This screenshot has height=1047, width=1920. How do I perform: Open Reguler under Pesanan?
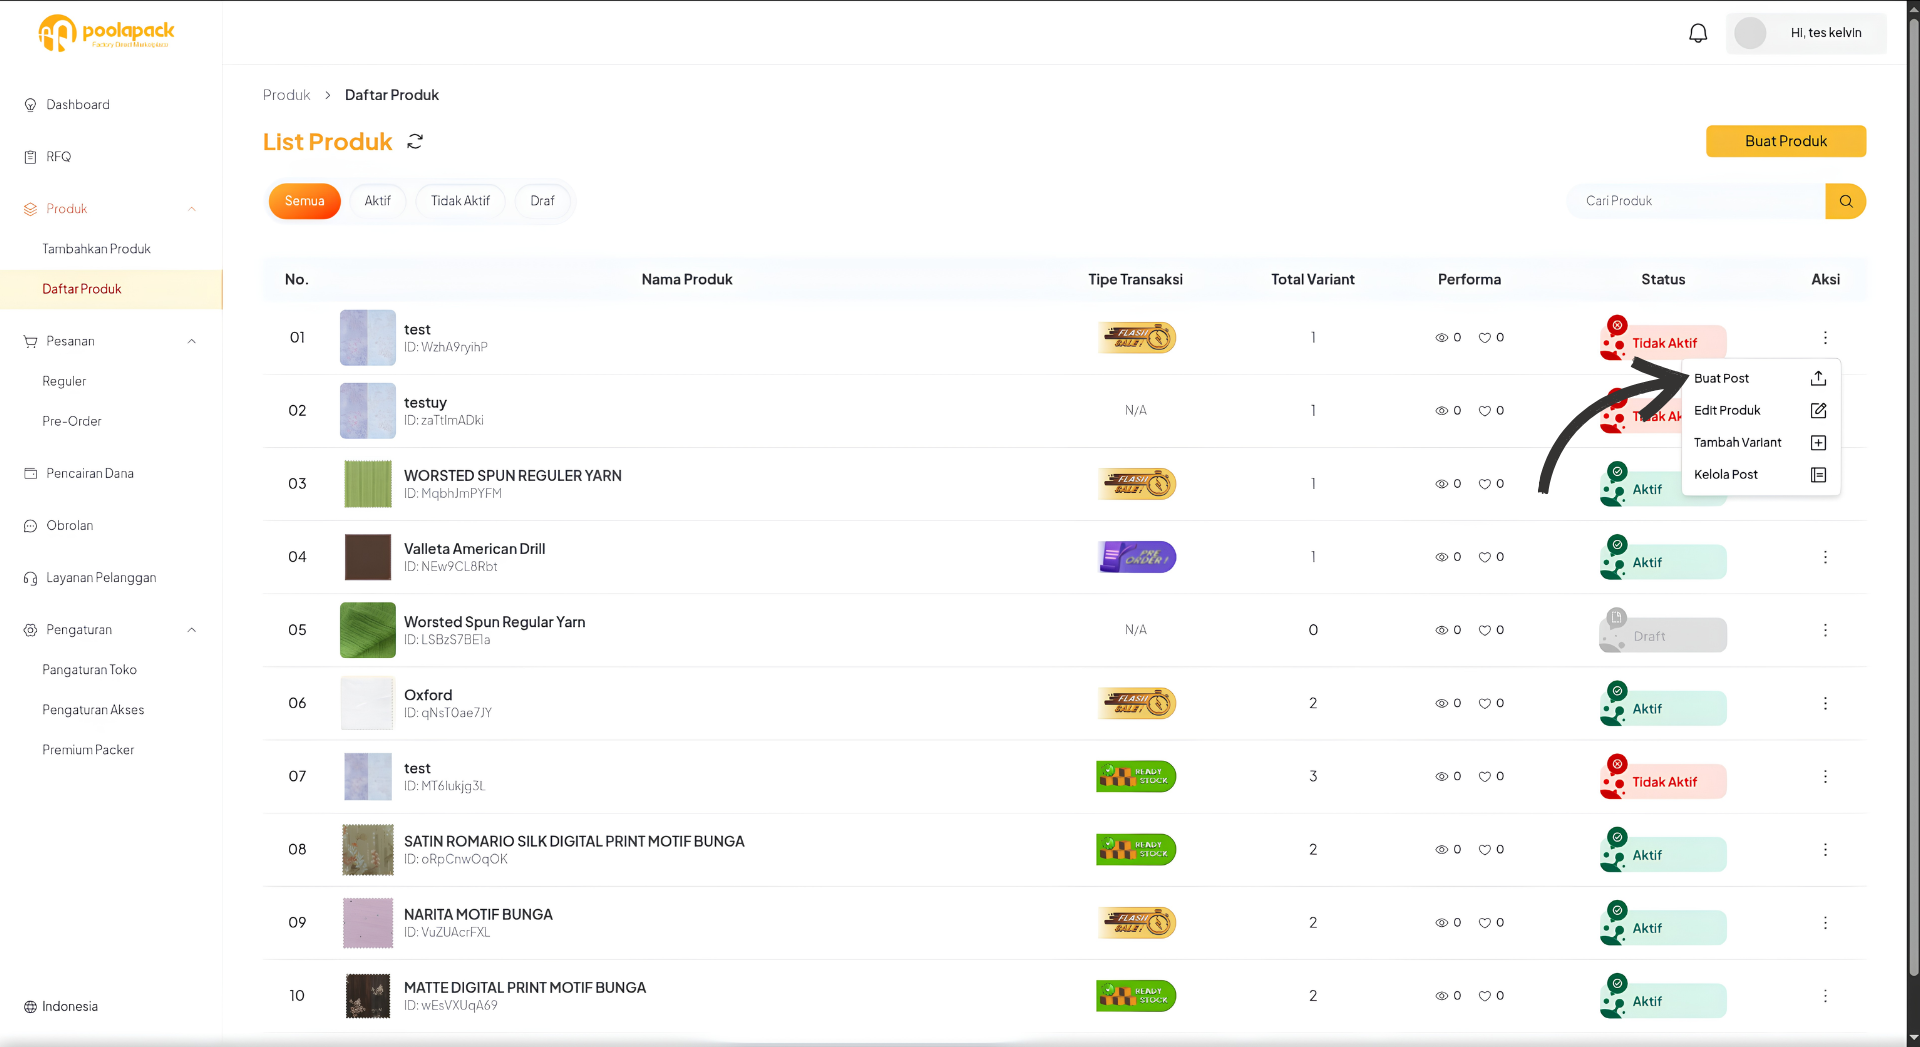[x=64, y=381]
